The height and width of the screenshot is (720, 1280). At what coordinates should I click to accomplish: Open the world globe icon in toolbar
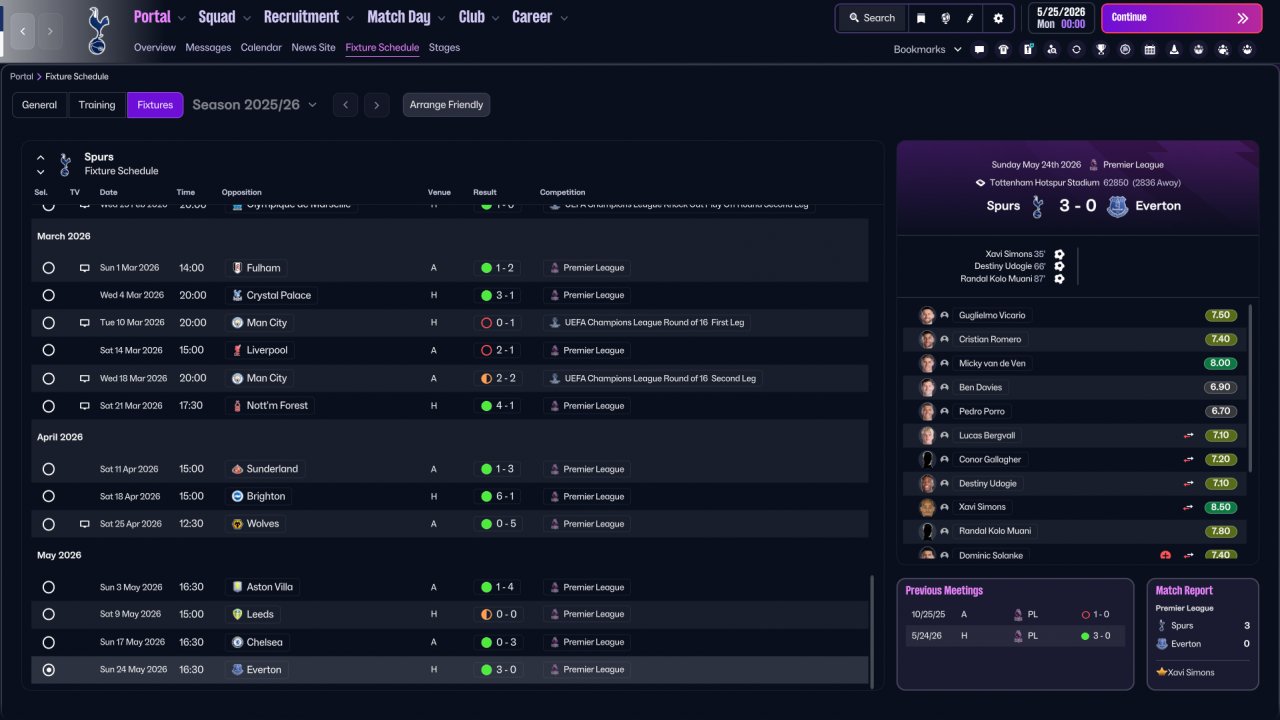point(945,18)
